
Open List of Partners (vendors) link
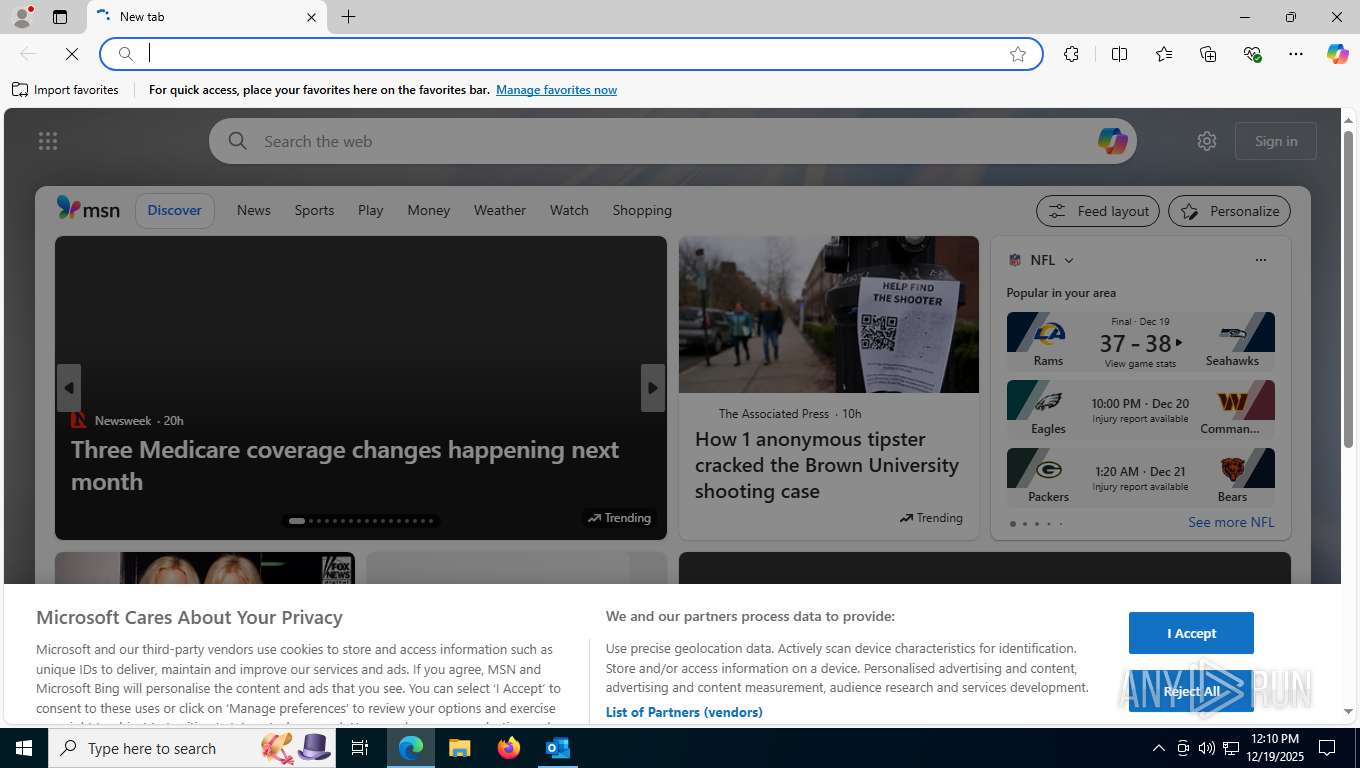(x=684, y=712)
